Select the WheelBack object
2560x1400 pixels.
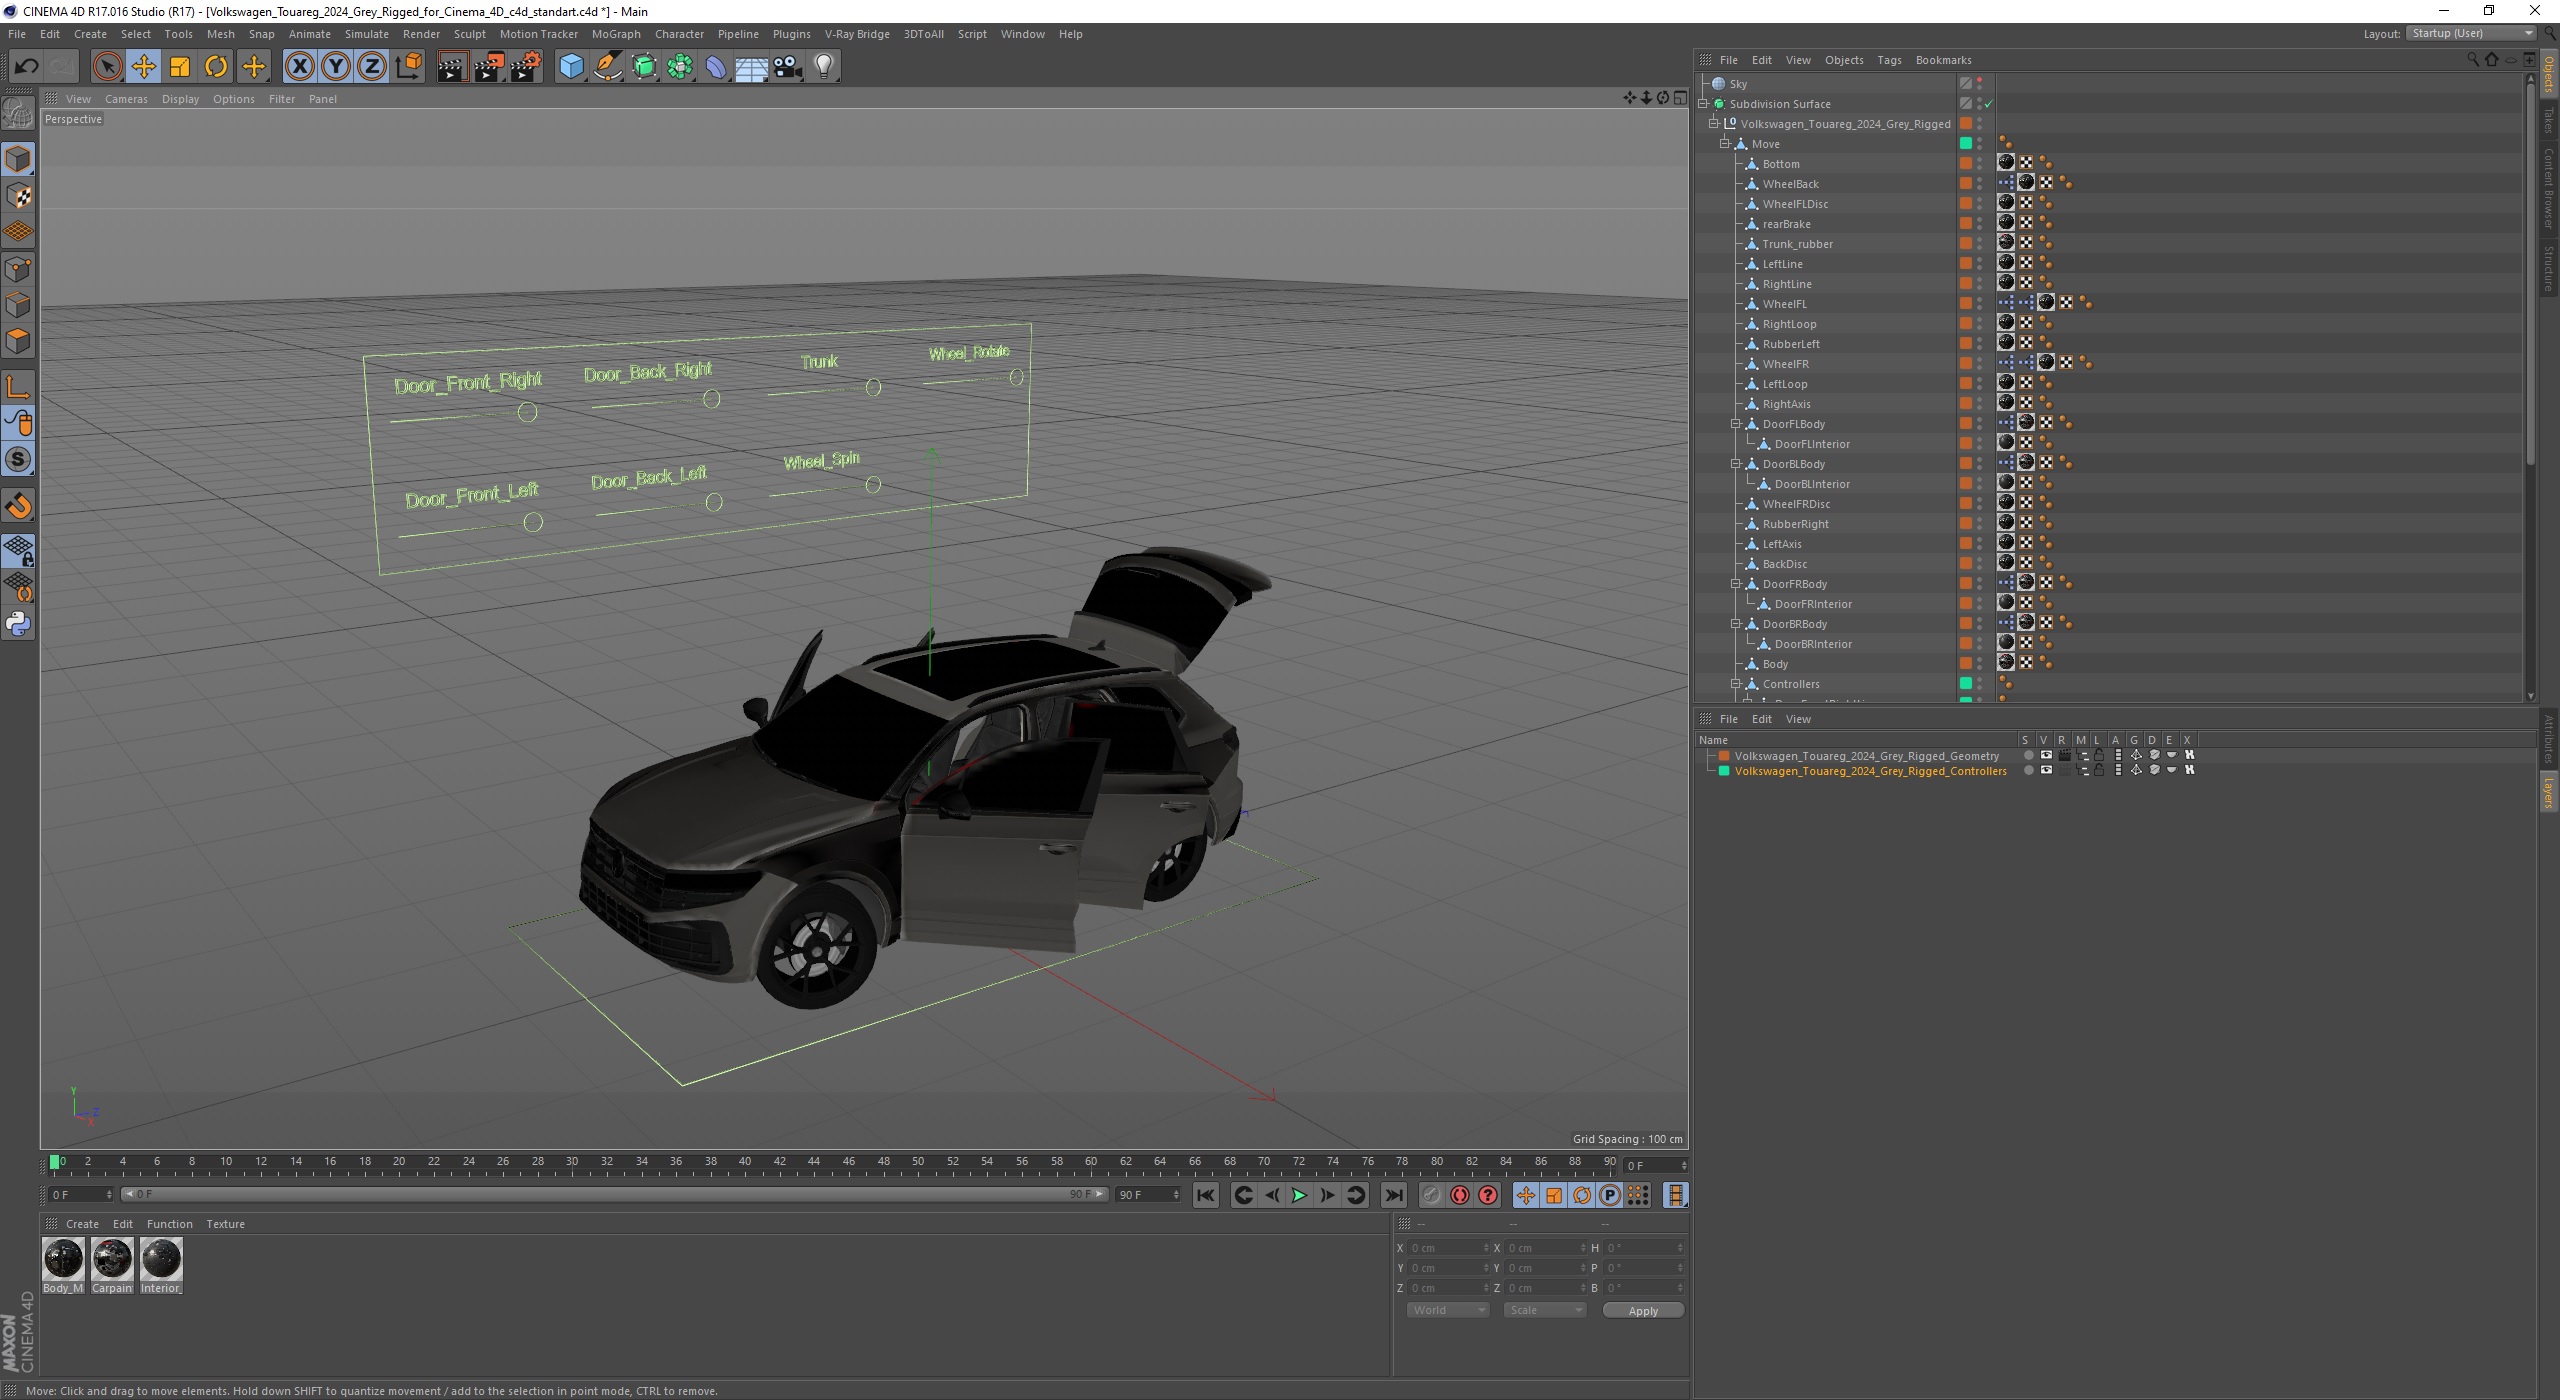pos(1790,184)
